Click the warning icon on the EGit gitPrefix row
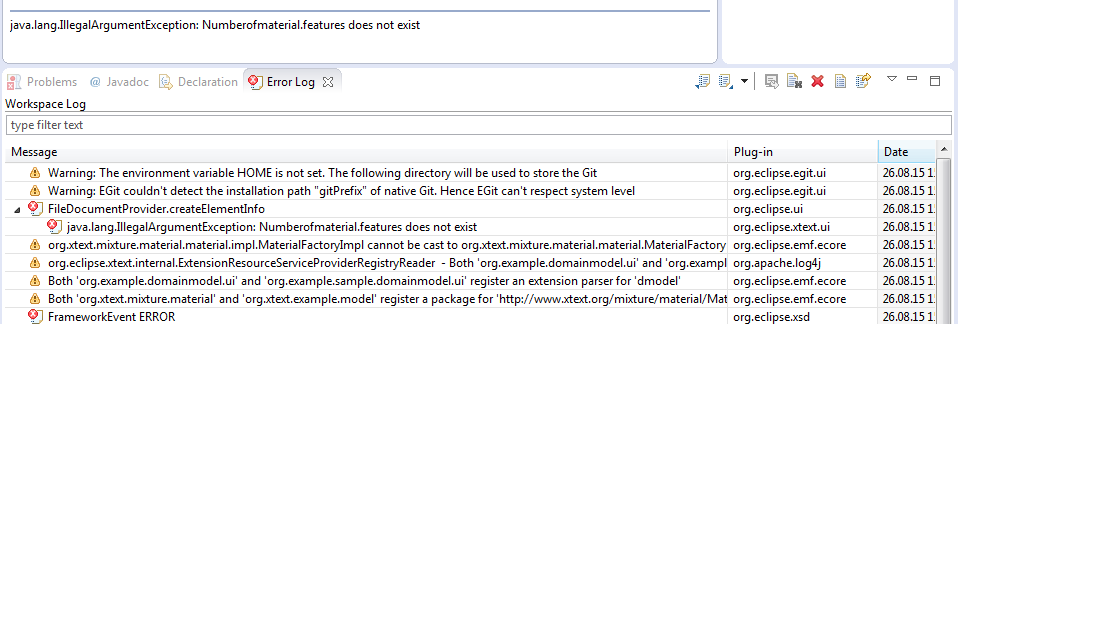The image size is (1119, 624). [x=35, y=191]
